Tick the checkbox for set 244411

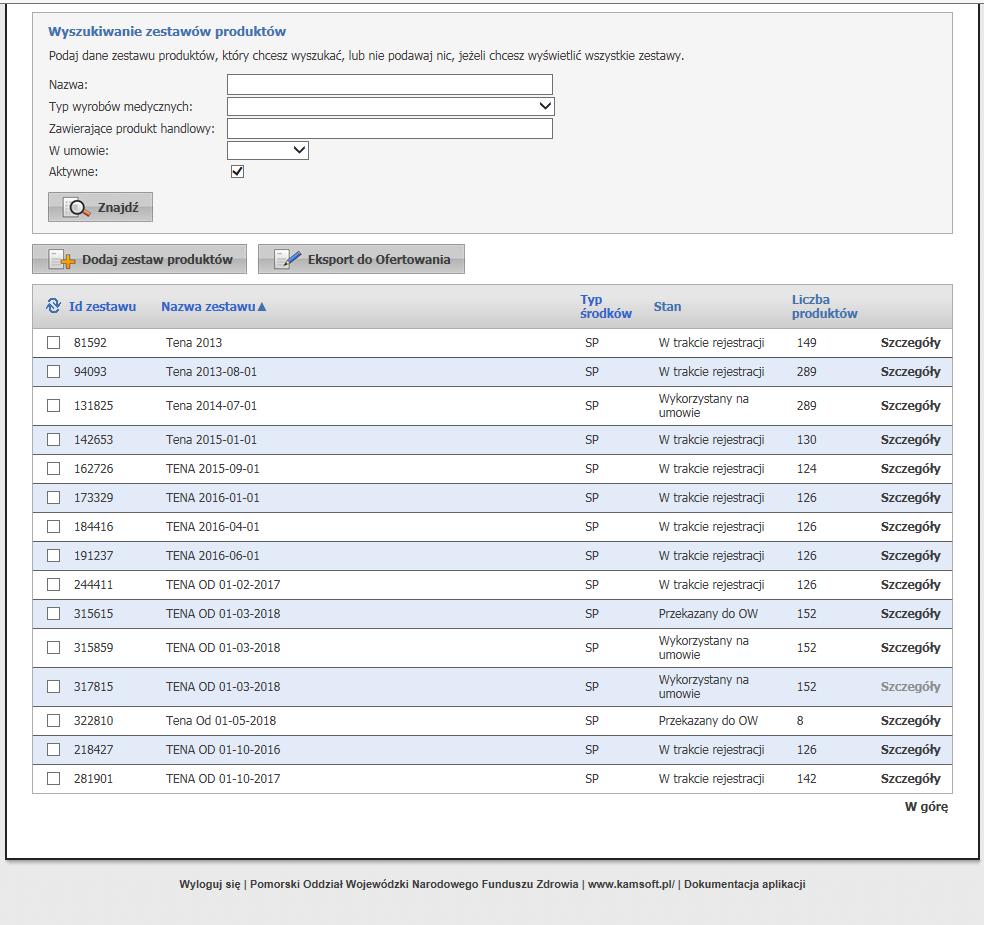(x=54, y=584)
